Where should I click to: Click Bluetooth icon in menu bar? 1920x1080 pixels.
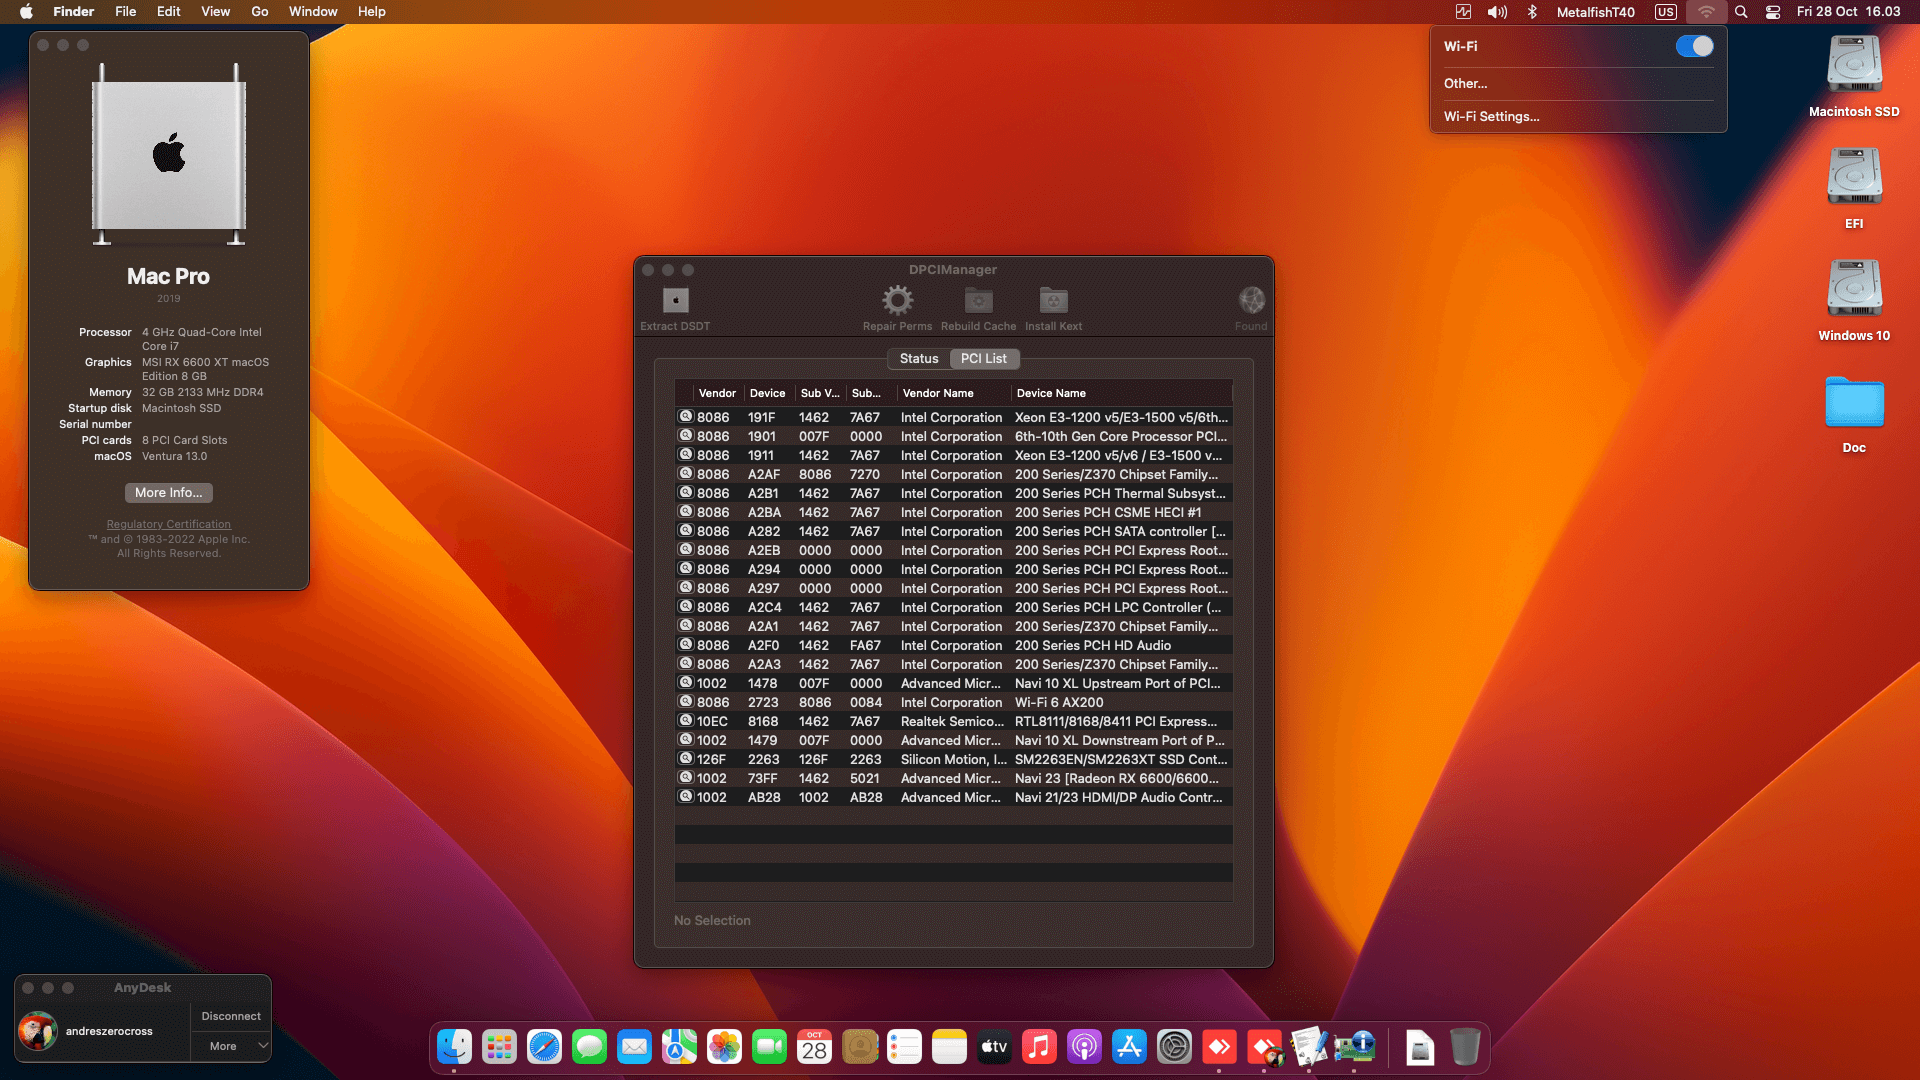pyautogui.click(x=1531, y=12)
